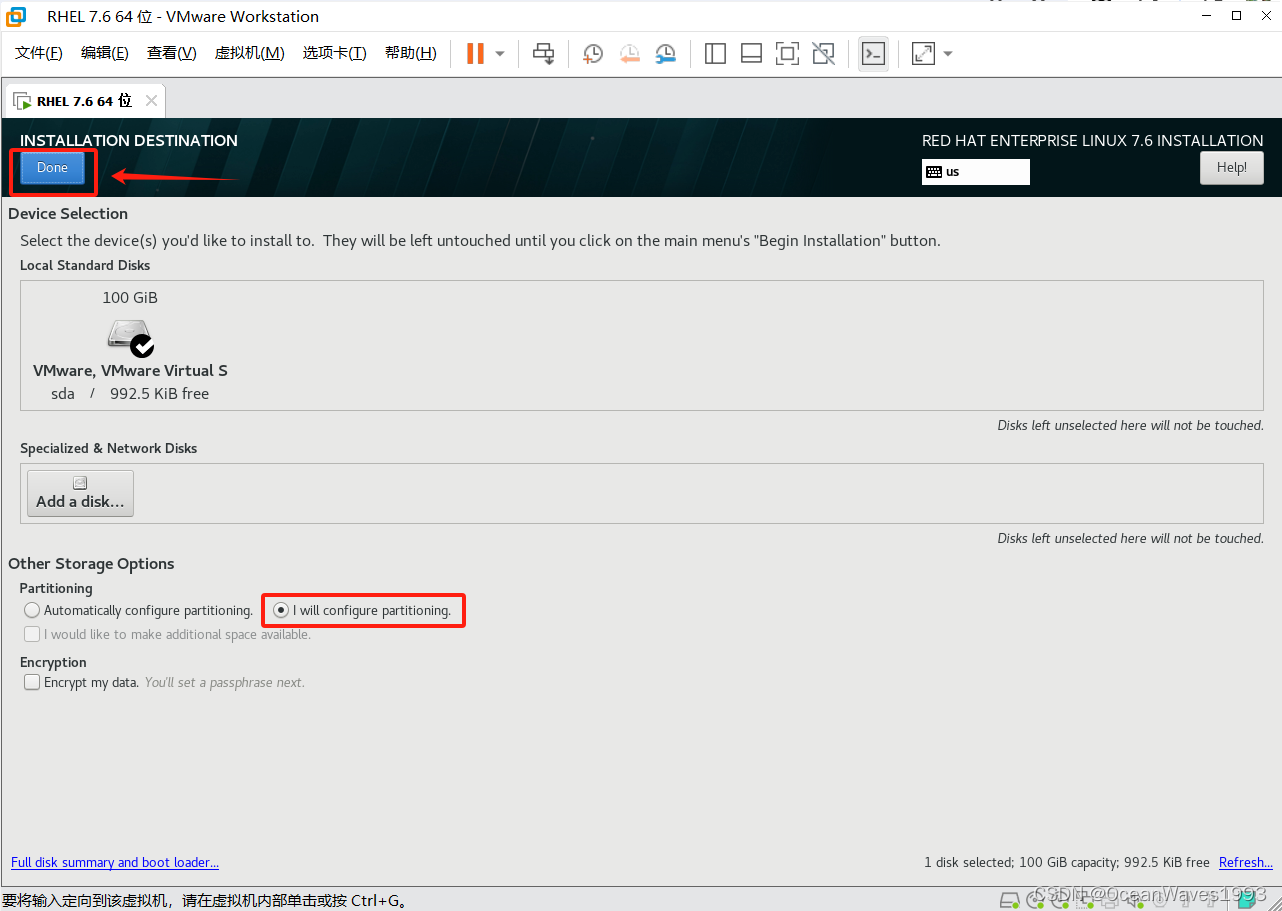This screenshot has width=1282, height=911.
Task: Pause the virtual machine with the orange pause icon
Action: point(475,53)
